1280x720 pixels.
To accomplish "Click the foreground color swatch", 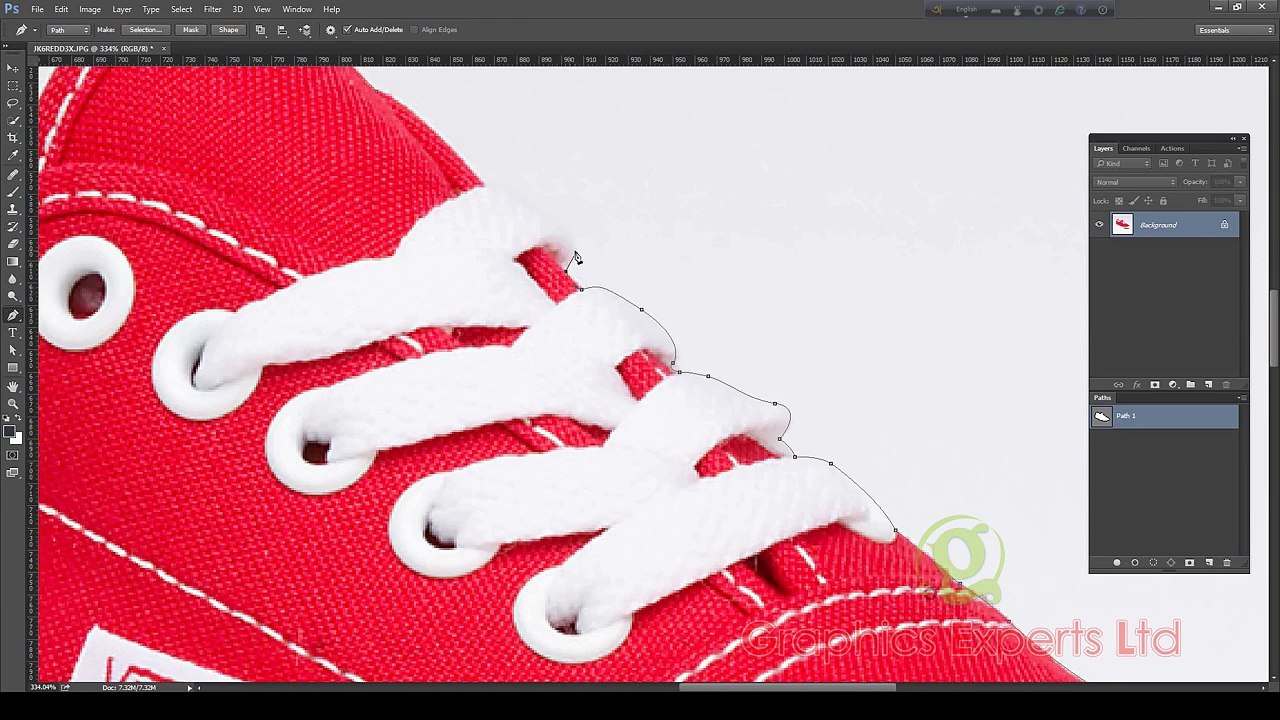I will 9,432.
